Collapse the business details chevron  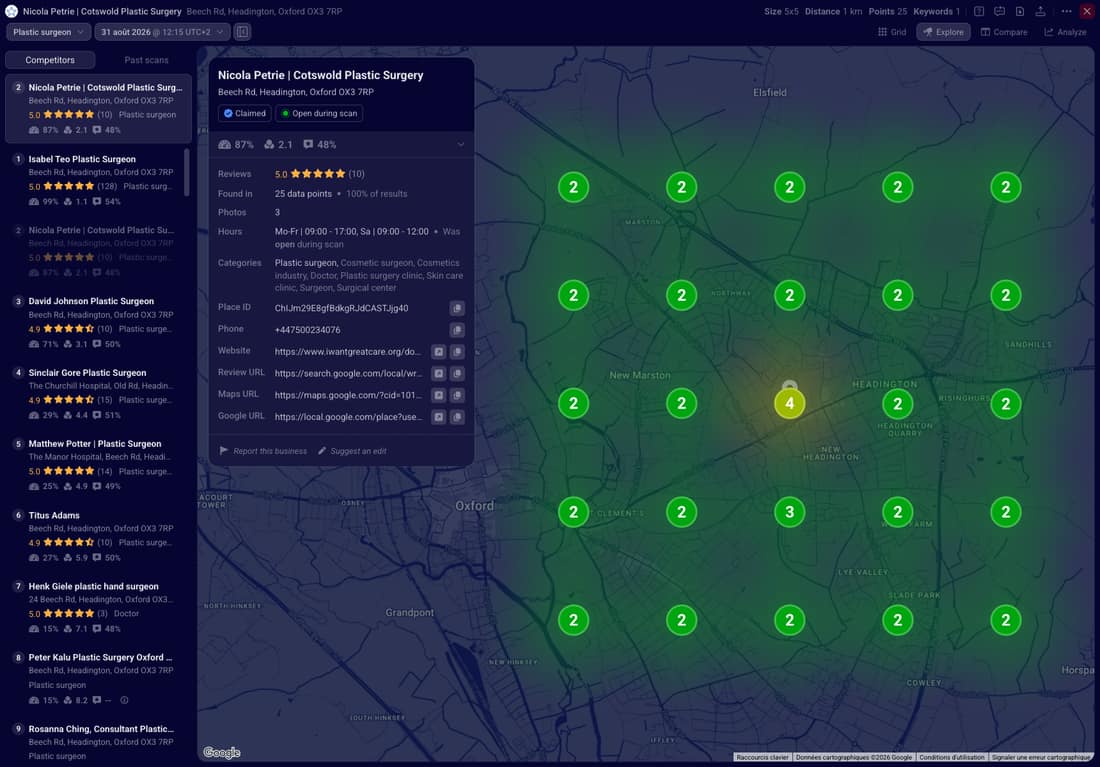461,145
